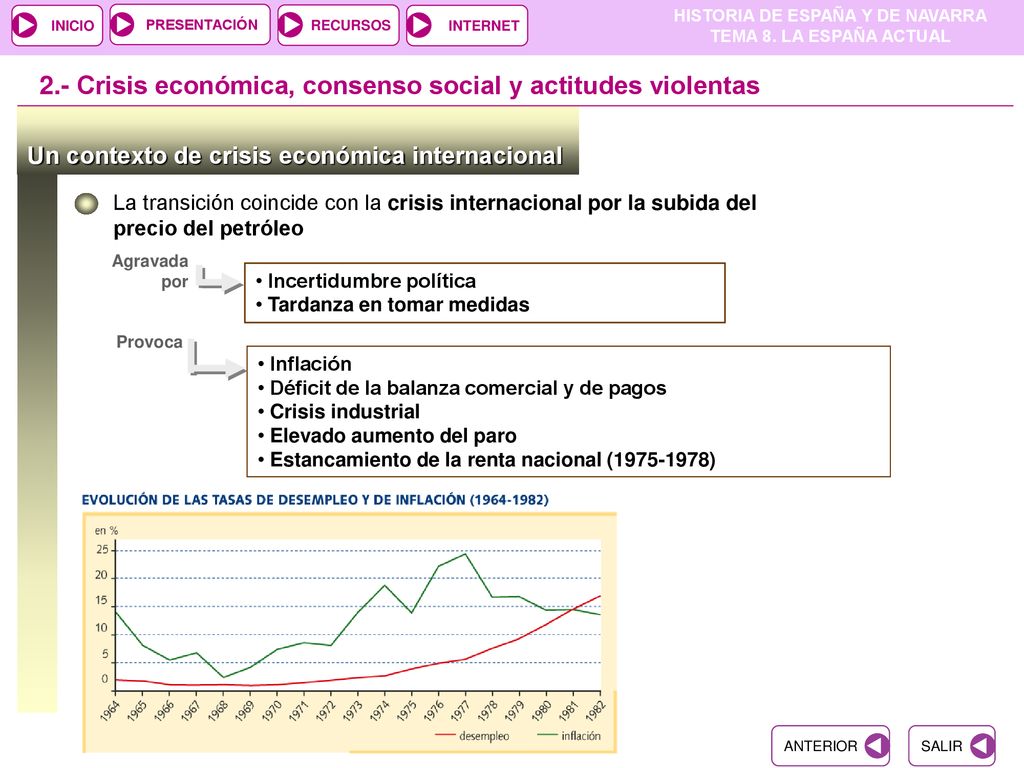The width and height of the screenshot is (1024, 768).
Task: Click the INICIO button's play arrow icon
Action: [25, 25]
